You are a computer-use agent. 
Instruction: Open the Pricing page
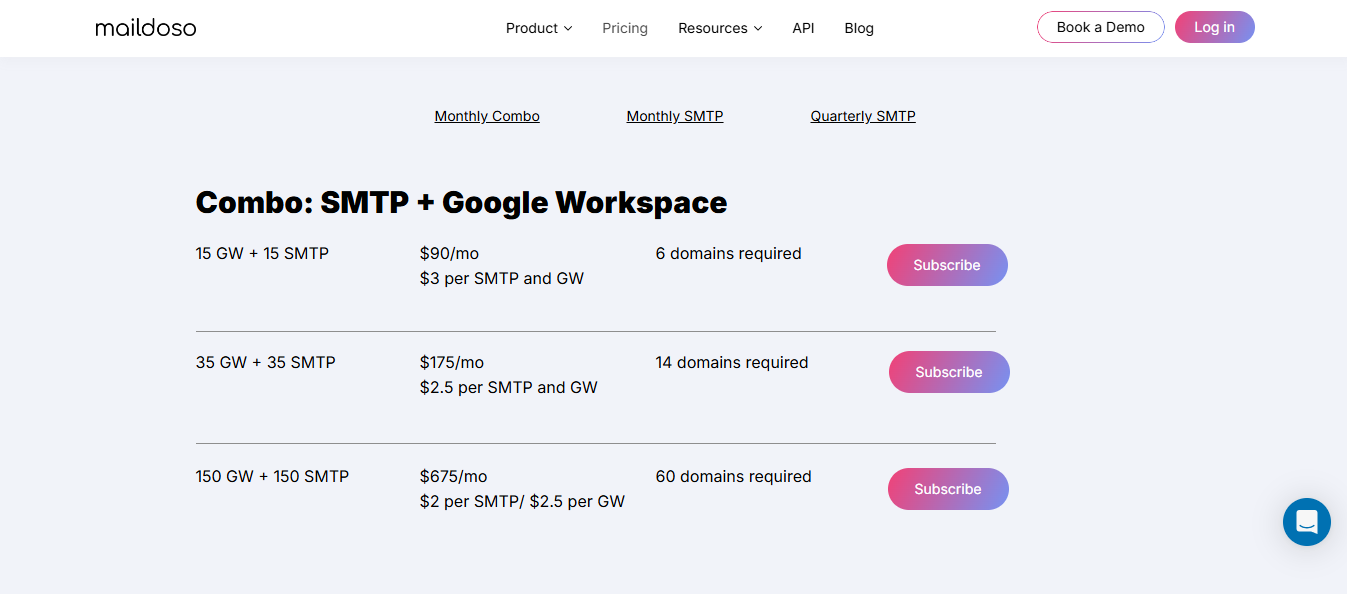pos(625,28)
